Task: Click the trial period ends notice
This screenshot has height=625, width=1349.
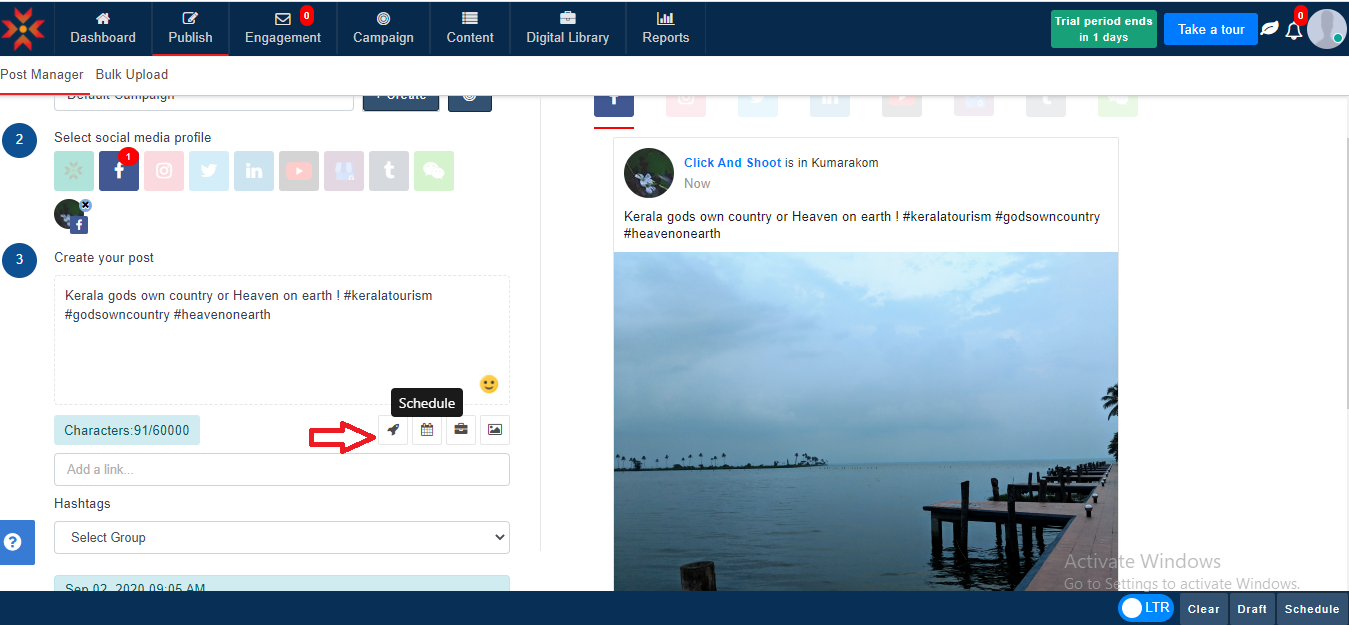Action: point(1103,29)
